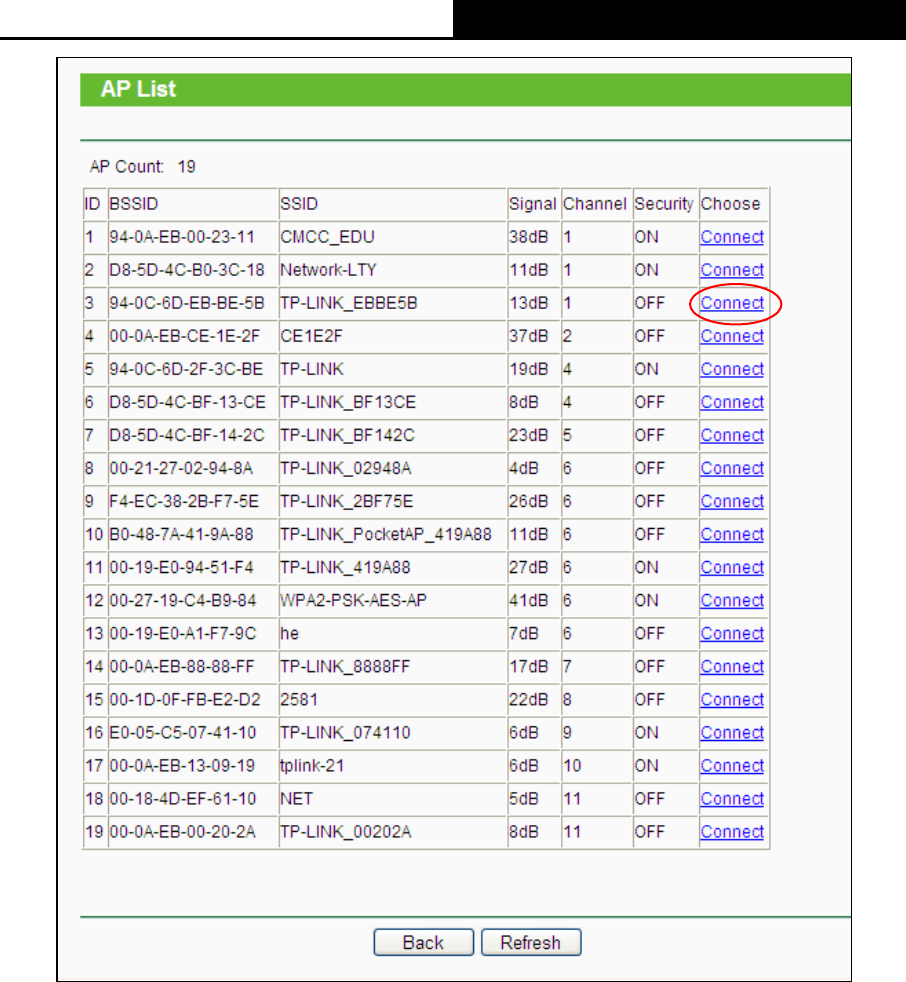Select the BSSID column header

133,204
